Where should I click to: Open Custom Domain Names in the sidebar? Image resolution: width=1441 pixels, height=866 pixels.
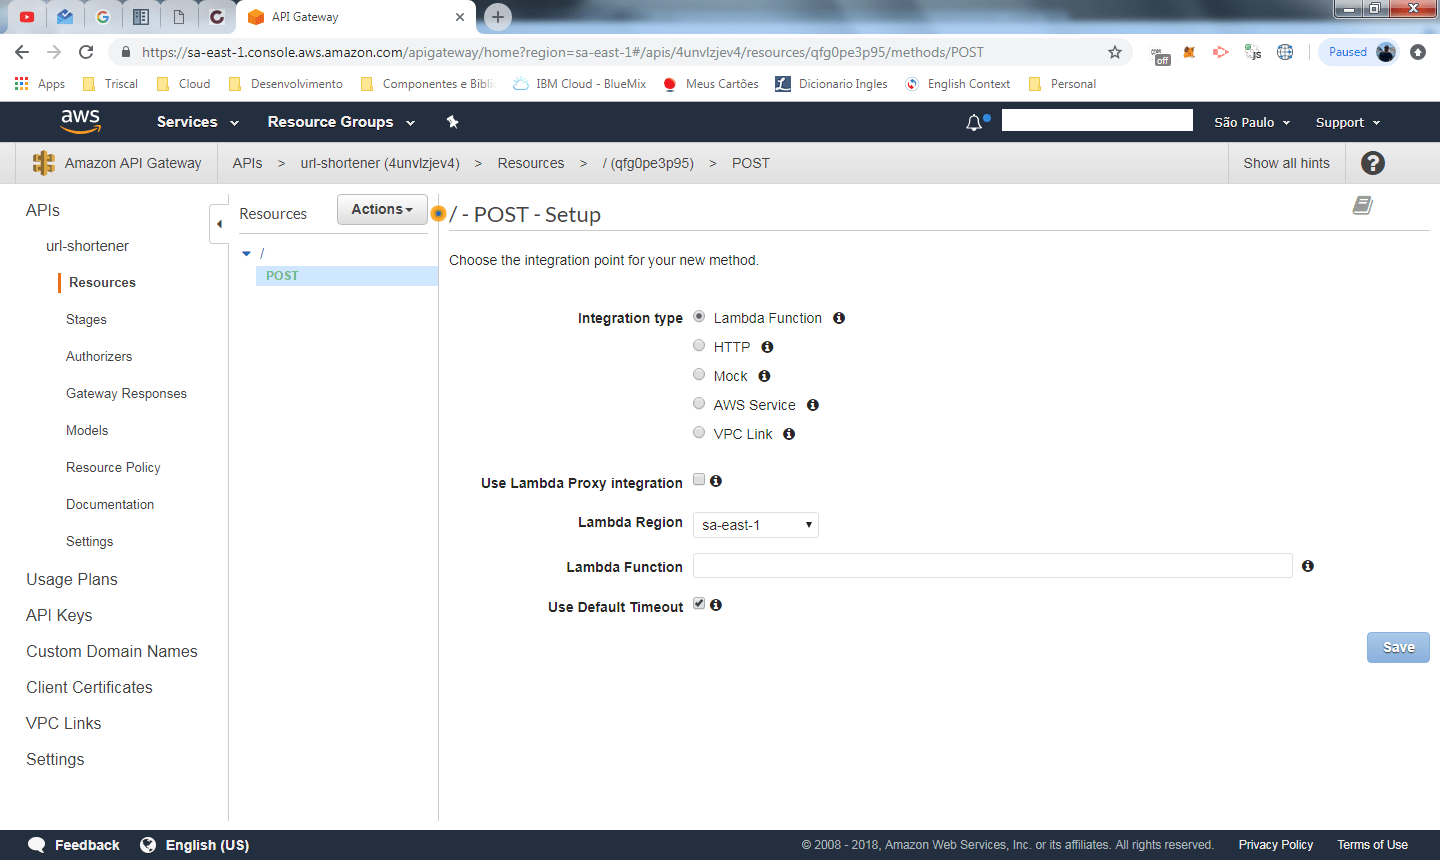click(112, 651)
